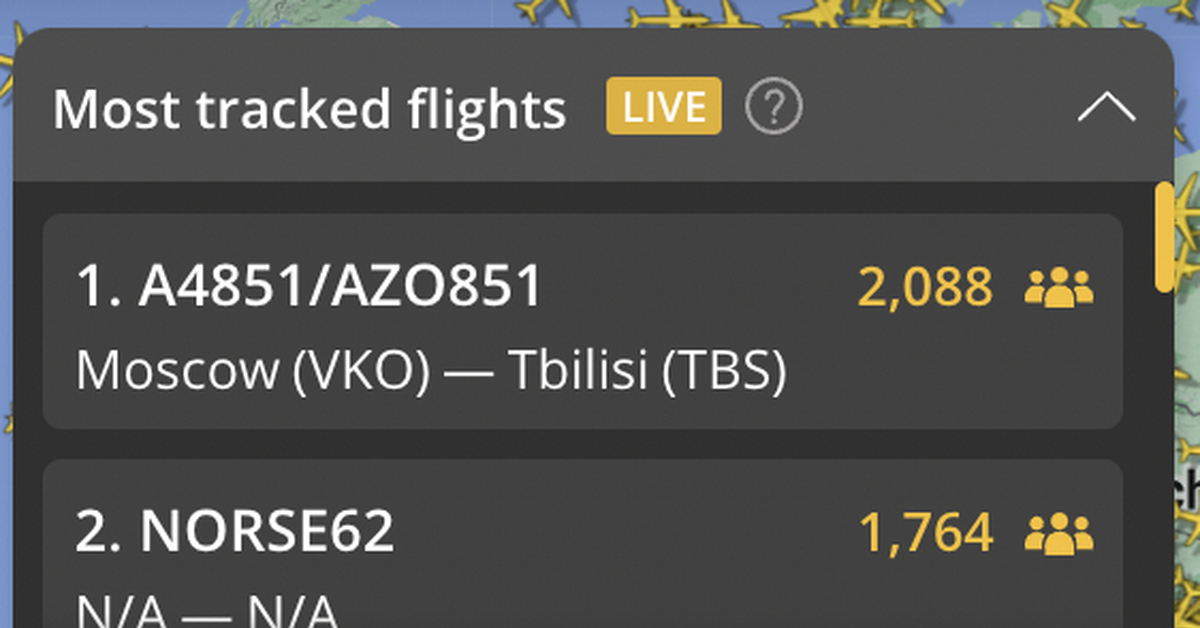
Task: Click the Moscow (VKO) — Tbilisi (TBS) route
Action: (431, 372)
